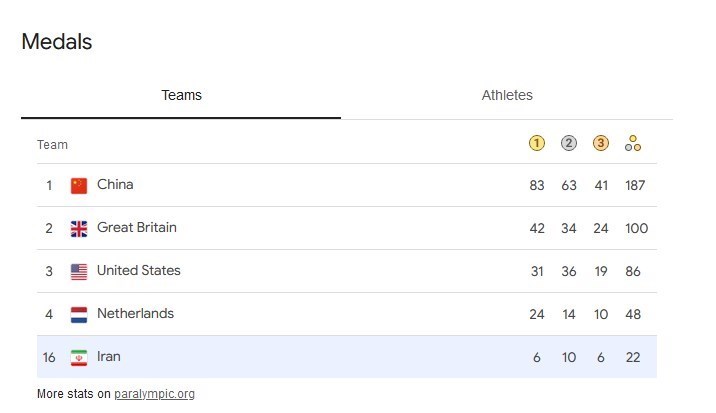Click the Medals heading
The width and height of the screenshot is (716, 413).
click(x=57, y=42)
